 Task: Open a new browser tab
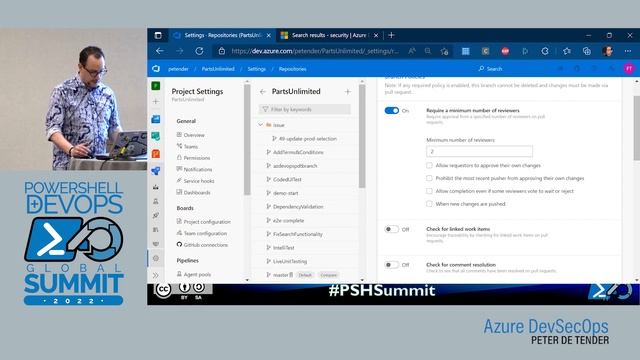(391, 36)
